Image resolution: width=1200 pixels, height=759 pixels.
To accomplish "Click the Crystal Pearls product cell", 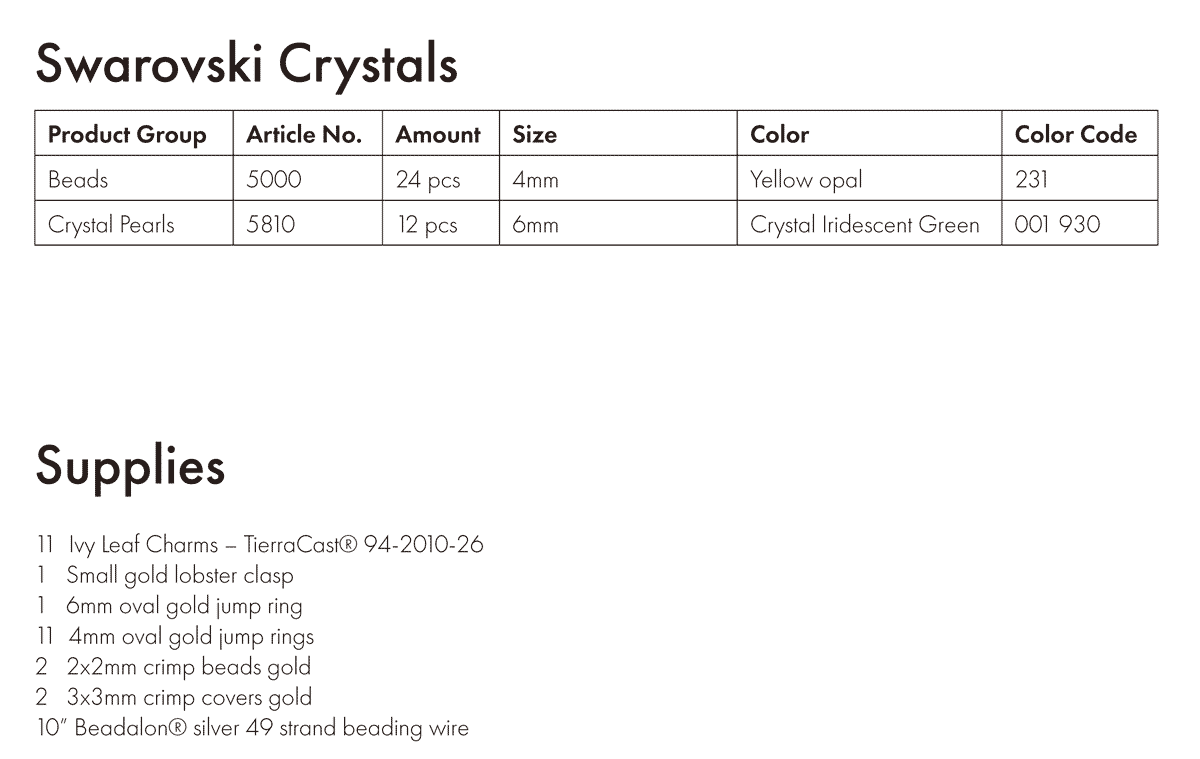I will coord(134,223).
